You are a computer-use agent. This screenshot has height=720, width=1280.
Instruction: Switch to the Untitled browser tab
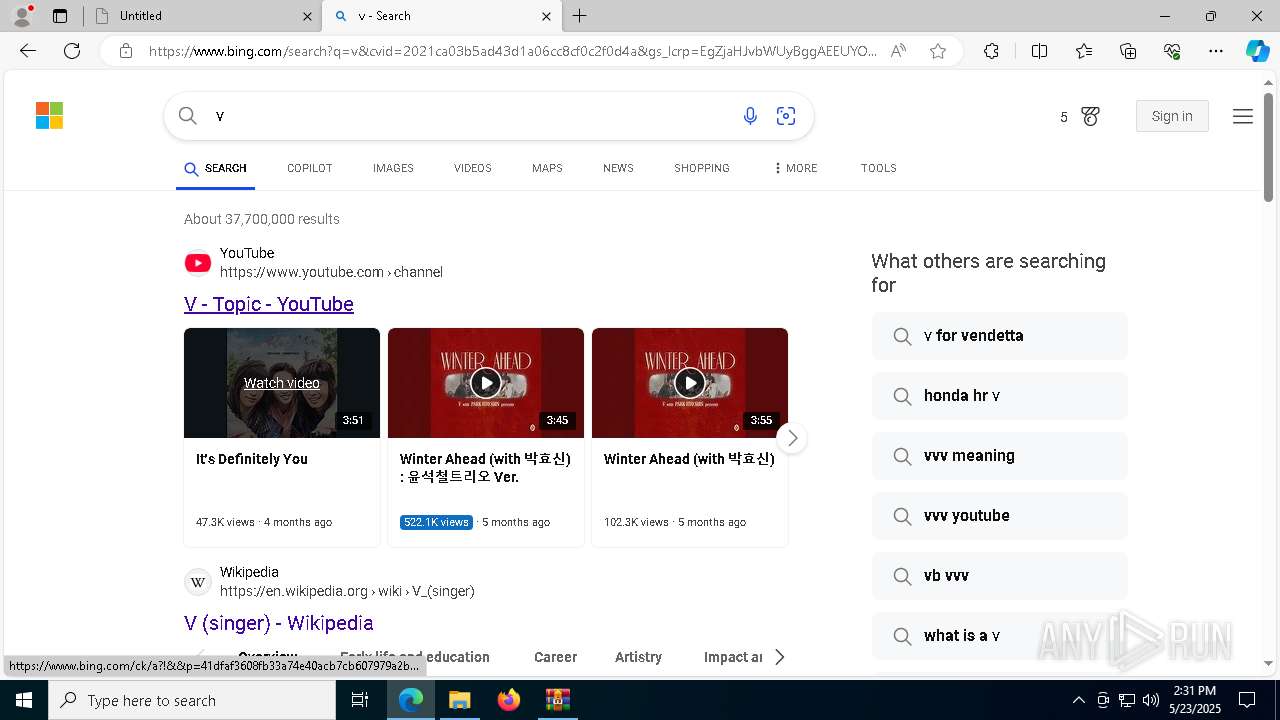click(200, 16)
